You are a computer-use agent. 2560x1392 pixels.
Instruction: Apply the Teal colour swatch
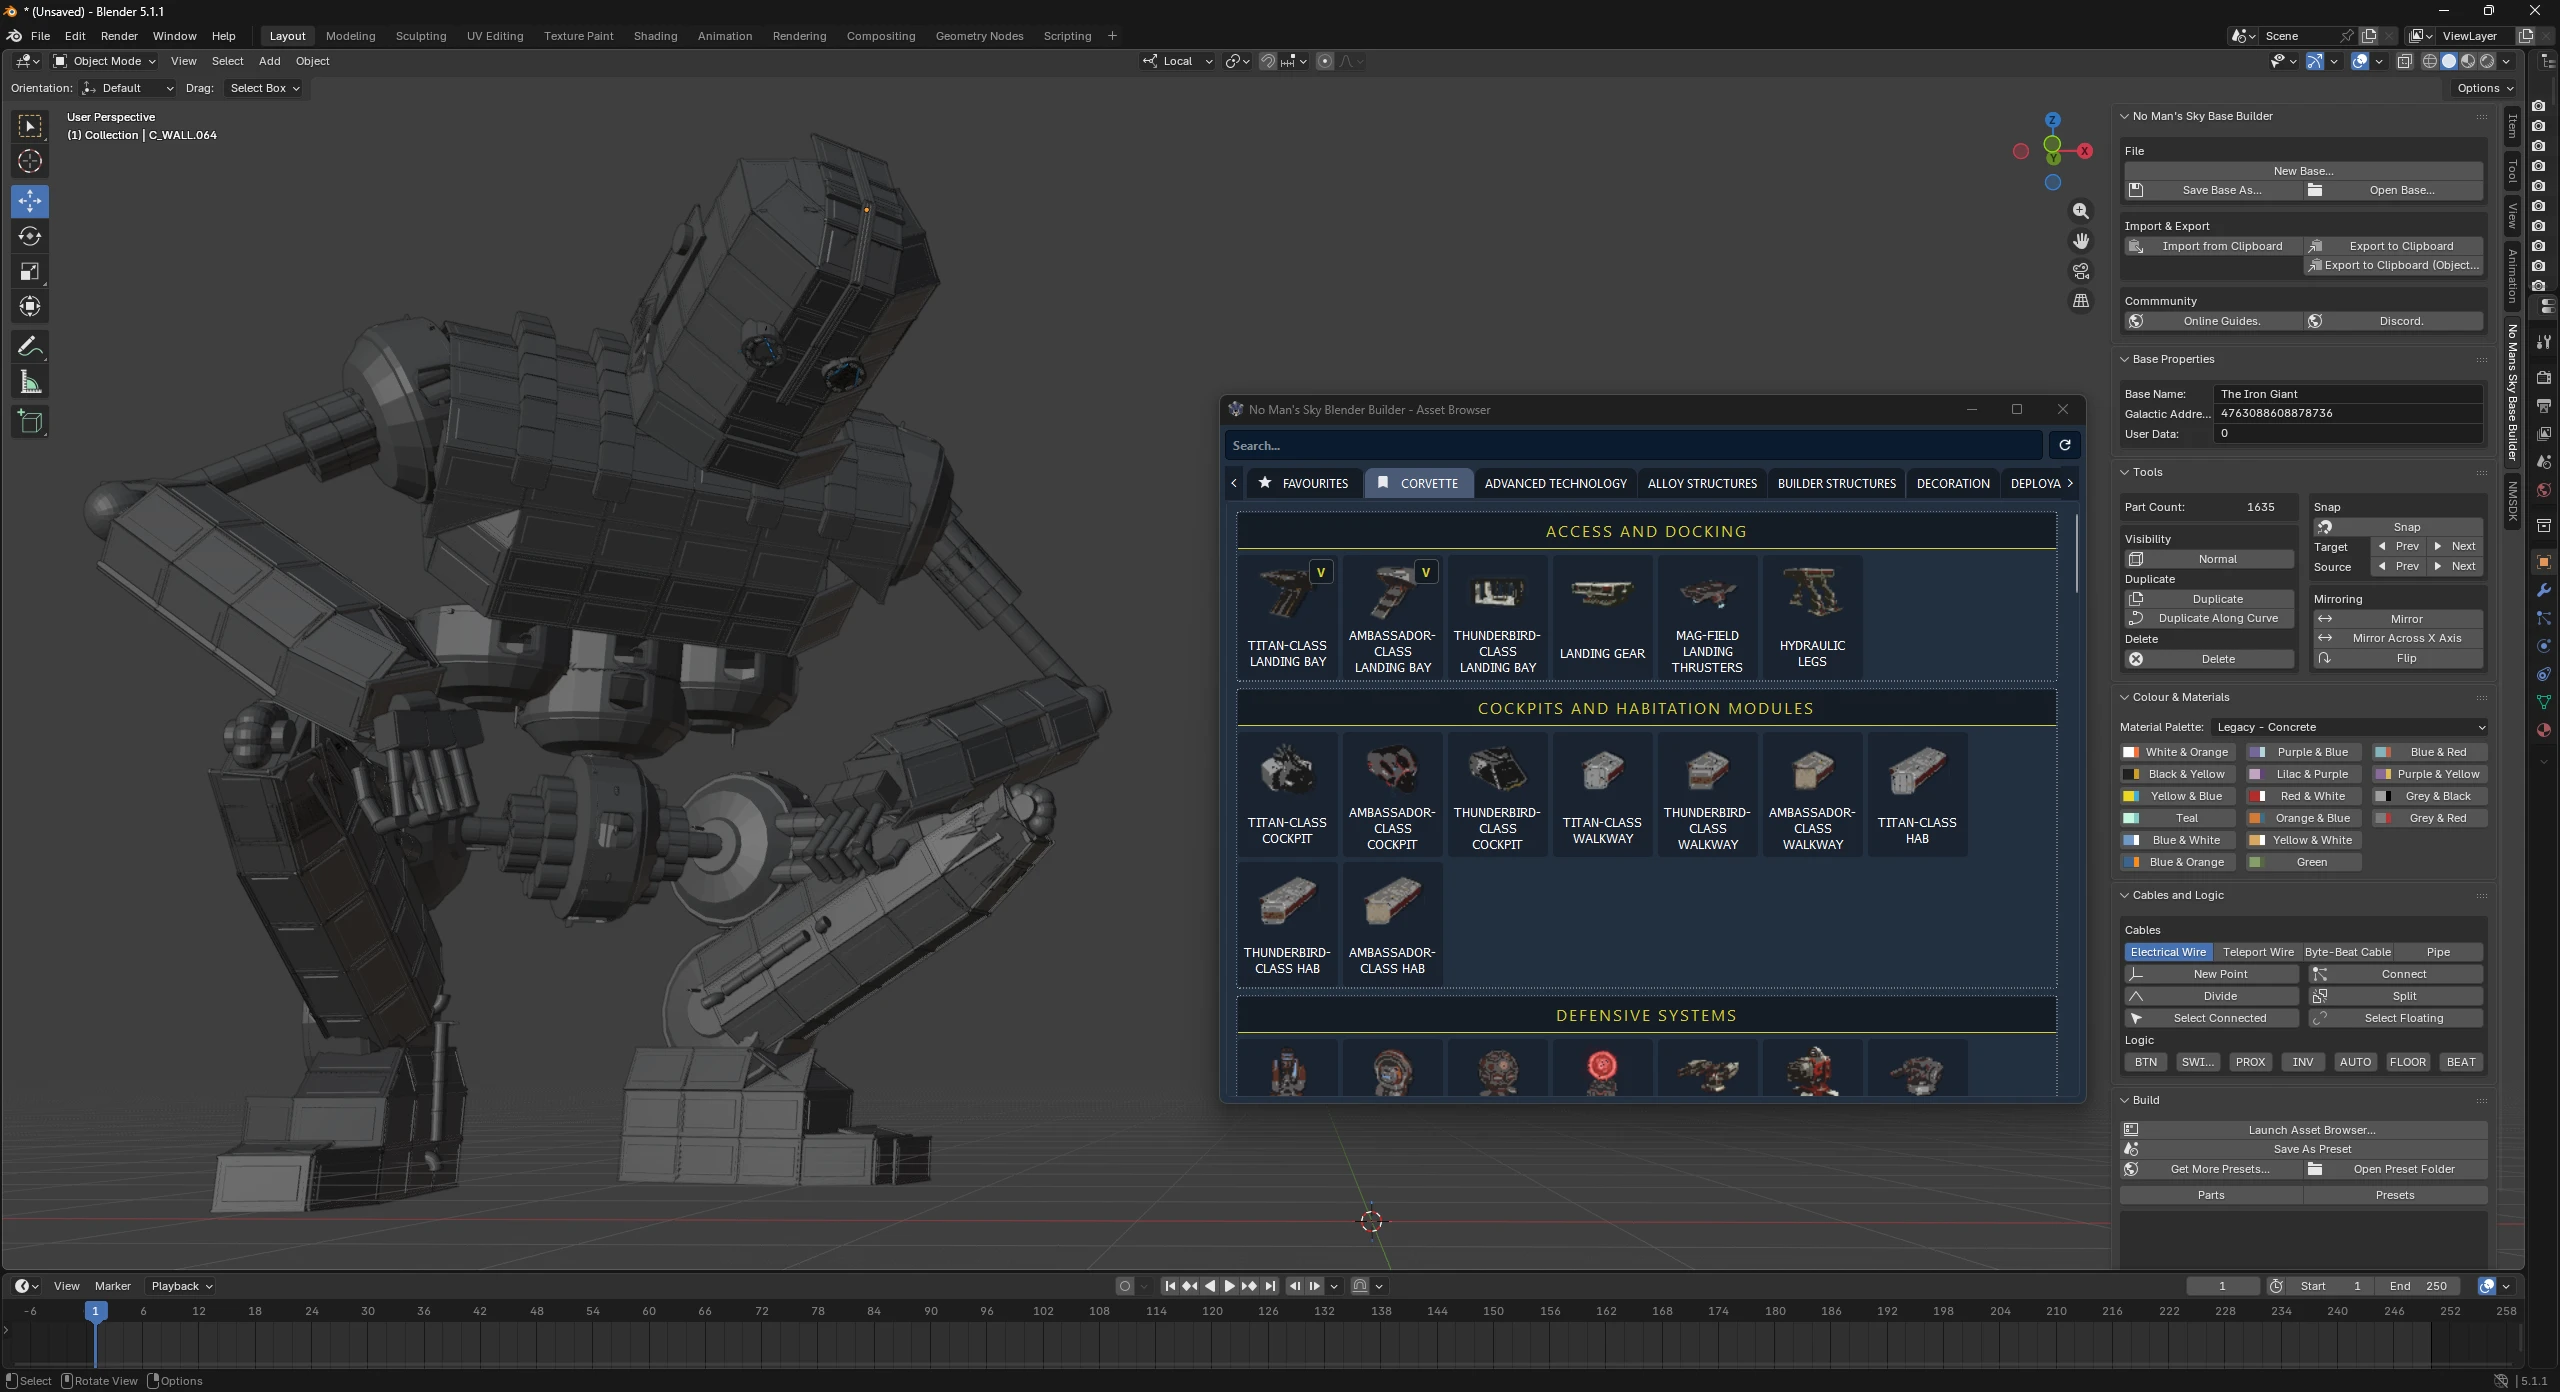tap(2178, 818)
